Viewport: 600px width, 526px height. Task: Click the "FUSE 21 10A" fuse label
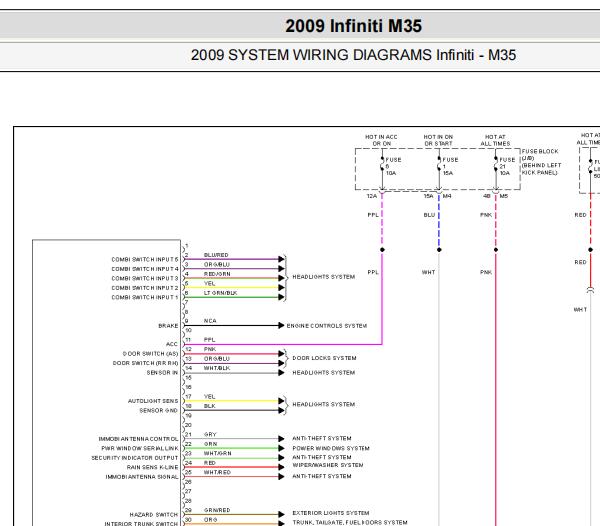507,166
